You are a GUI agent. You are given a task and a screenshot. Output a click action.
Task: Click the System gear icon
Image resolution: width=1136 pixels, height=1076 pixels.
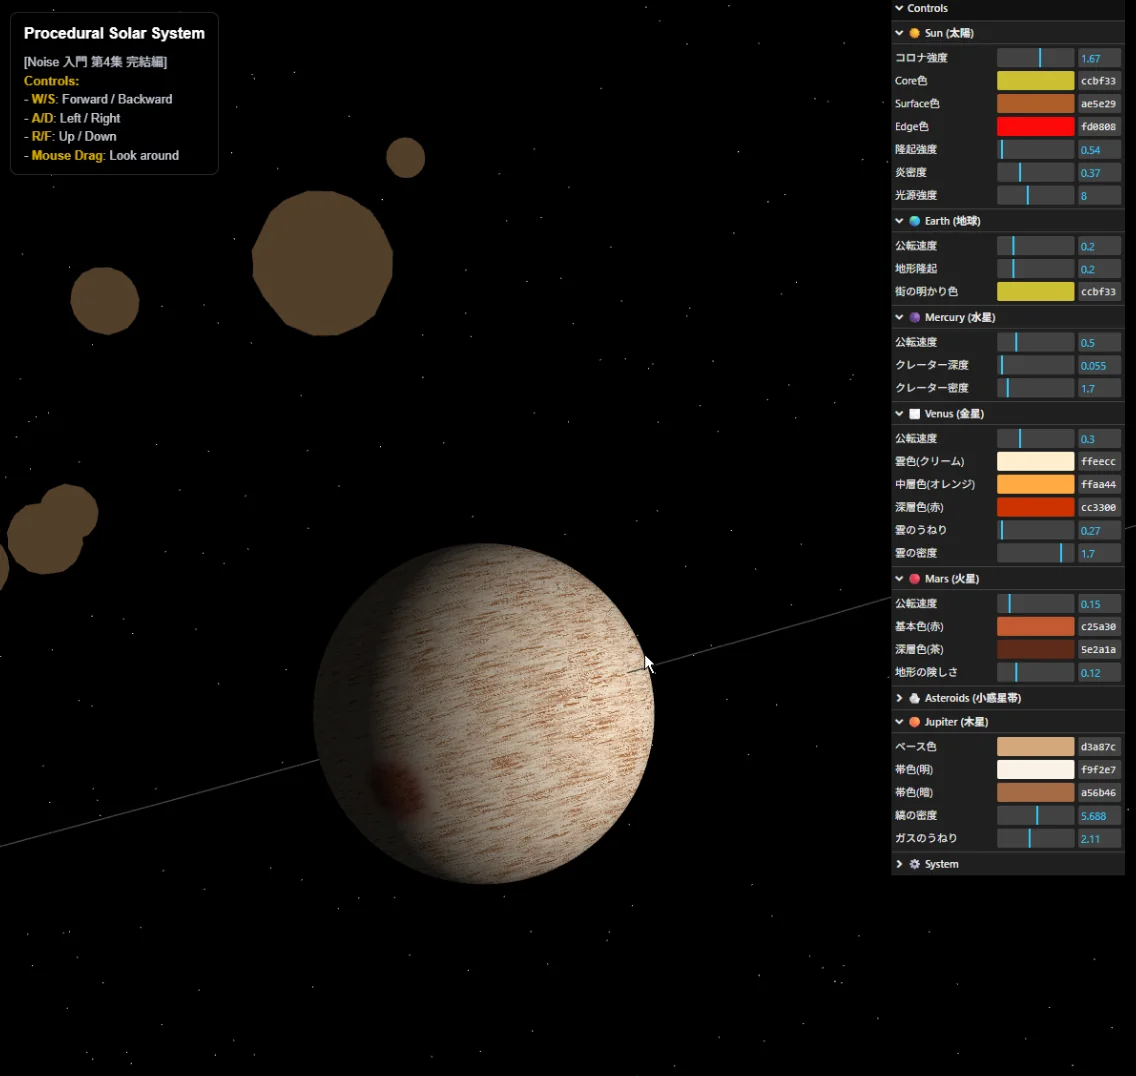(x=914, y=864)
